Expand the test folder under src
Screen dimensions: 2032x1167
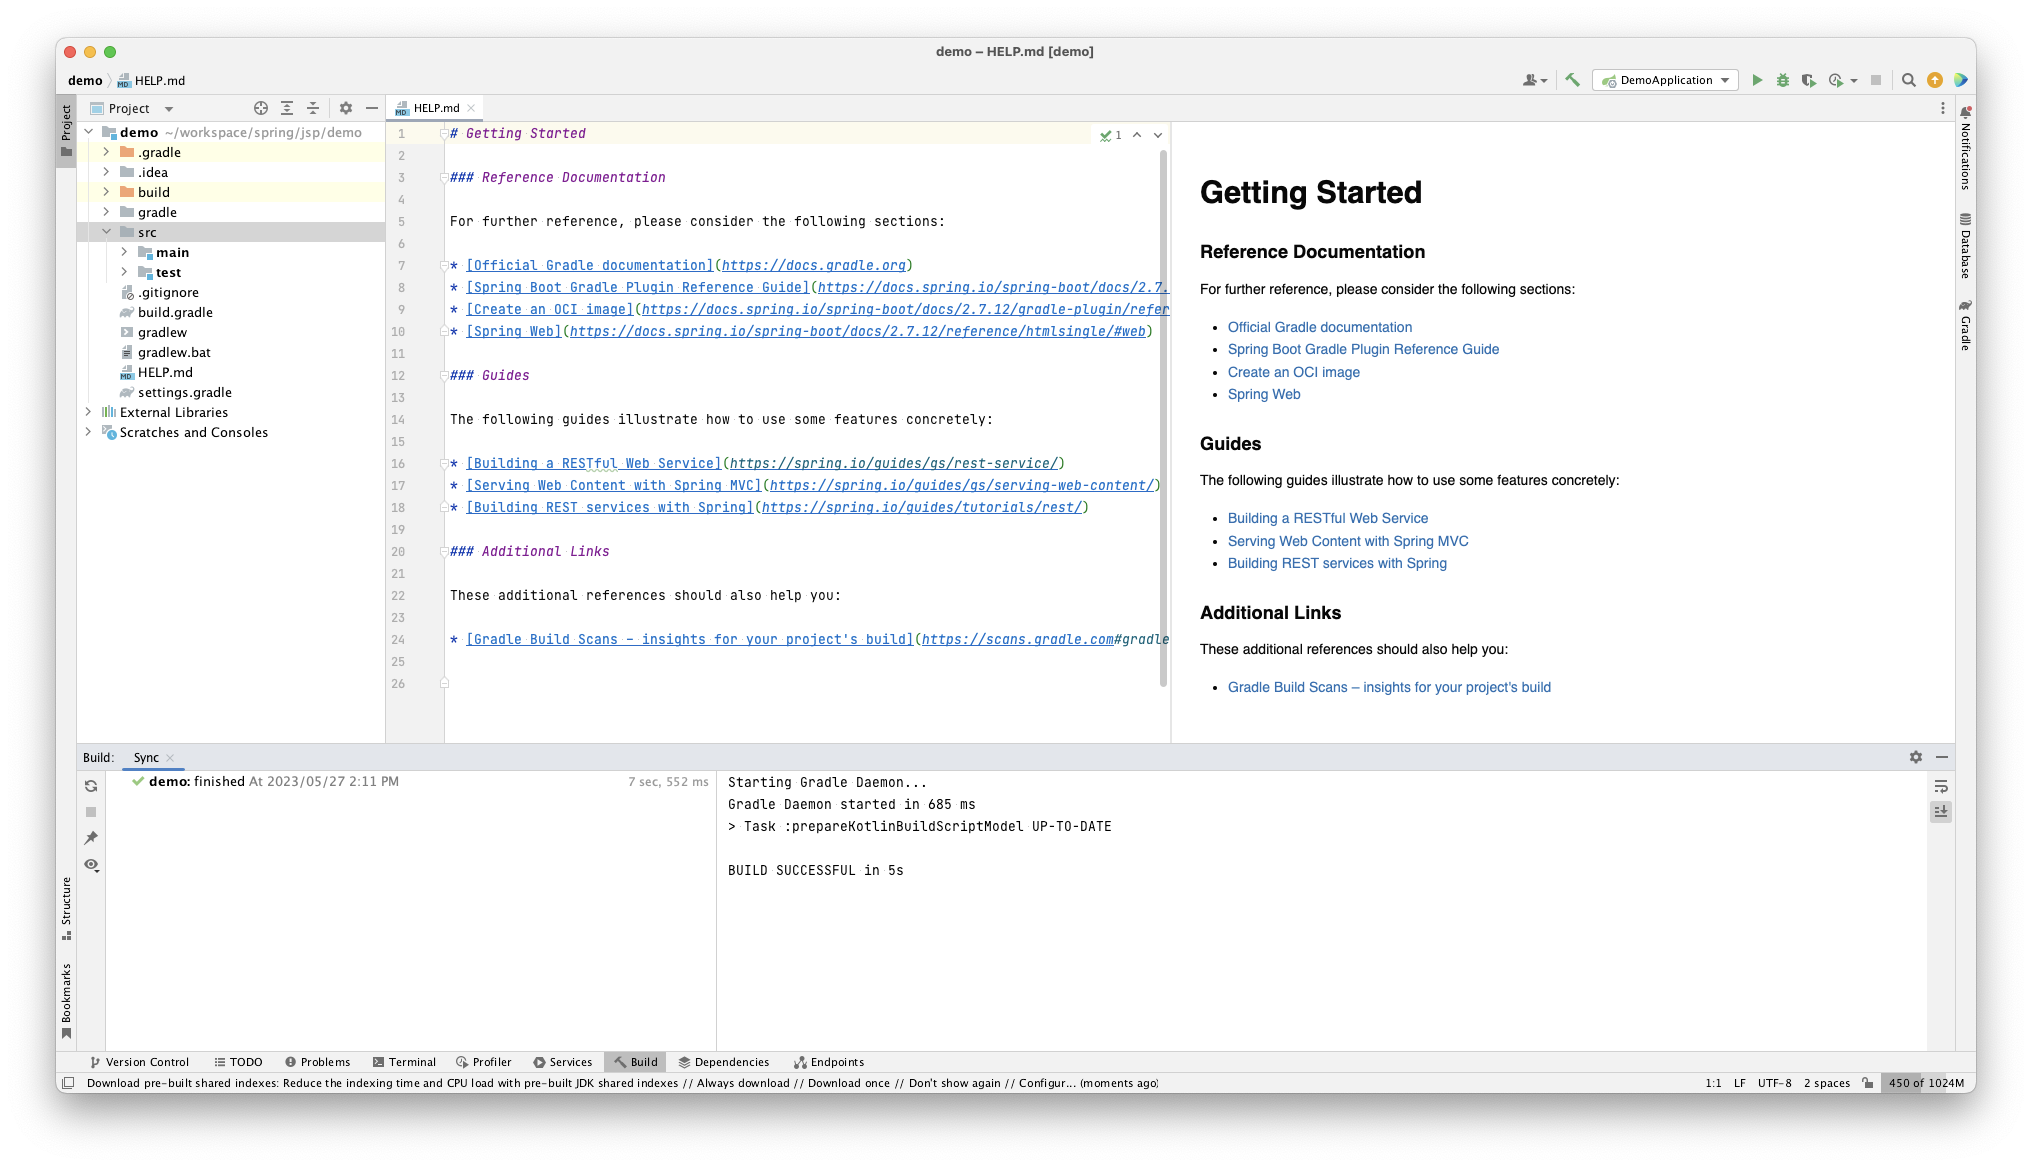tap(124, 272)
